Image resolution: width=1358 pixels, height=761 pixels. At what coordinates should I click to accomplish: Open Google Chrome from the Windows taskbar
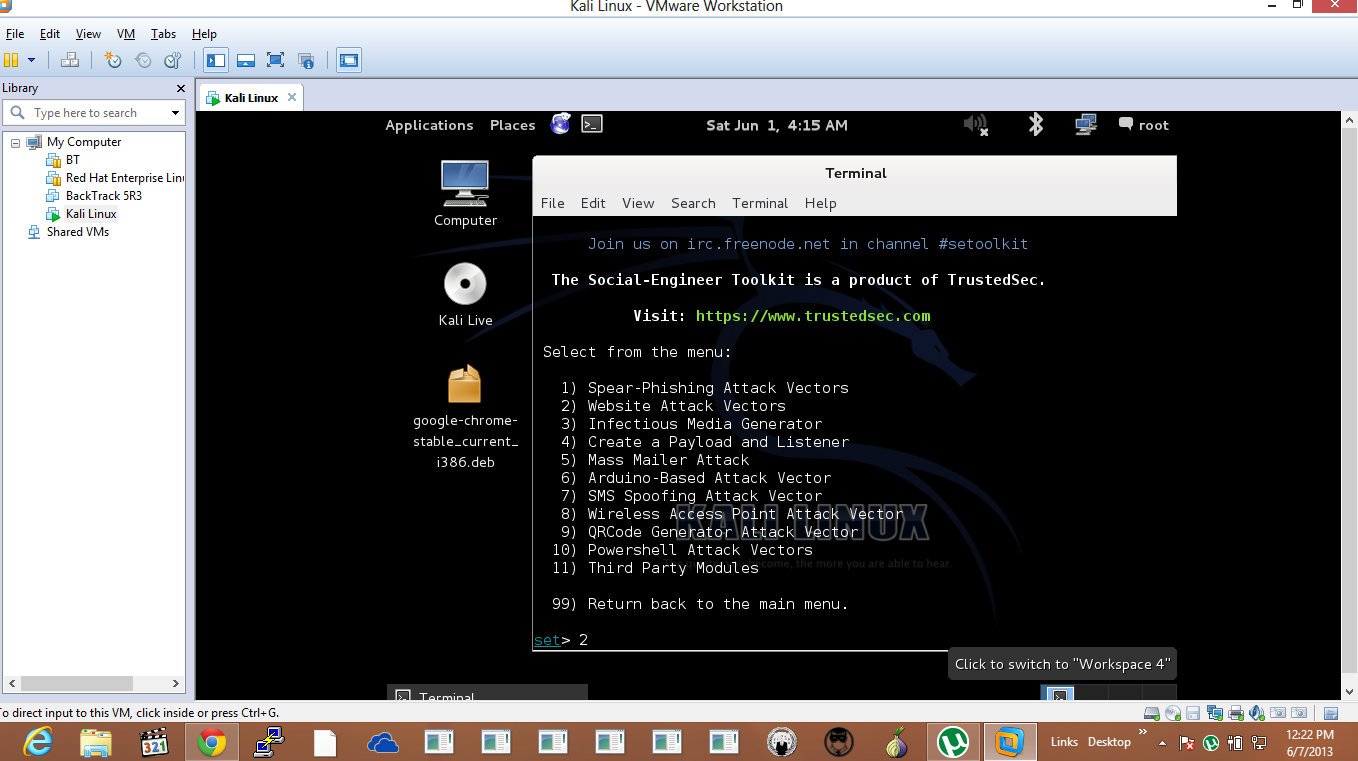211,743
